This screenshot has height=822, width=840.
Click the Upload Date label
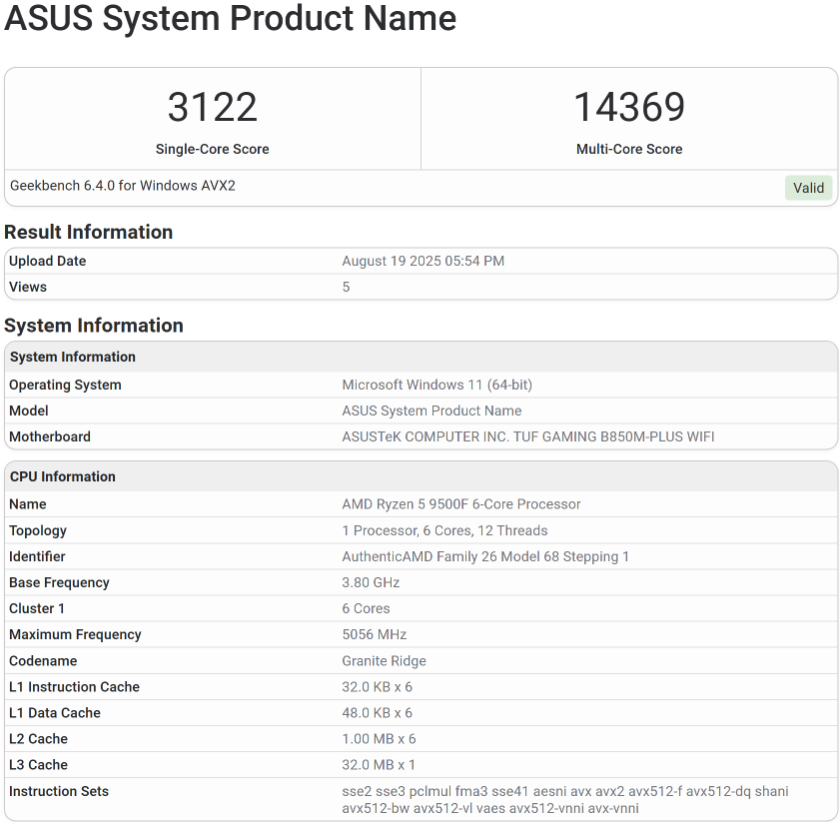click(x=48, y=261)
